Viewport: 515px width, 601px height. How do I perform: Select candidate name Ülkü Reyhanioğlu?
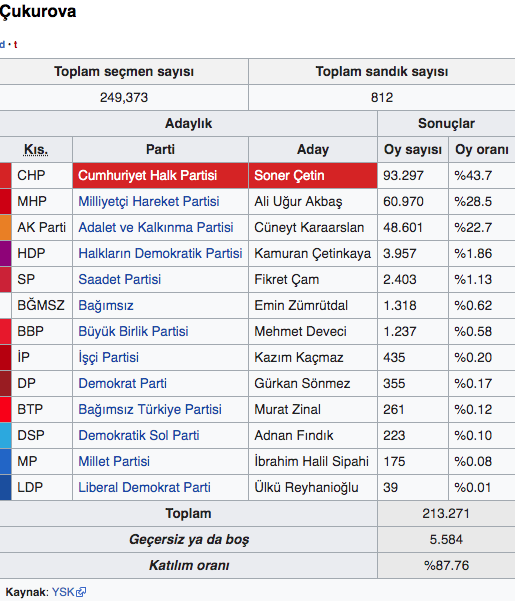306,488
